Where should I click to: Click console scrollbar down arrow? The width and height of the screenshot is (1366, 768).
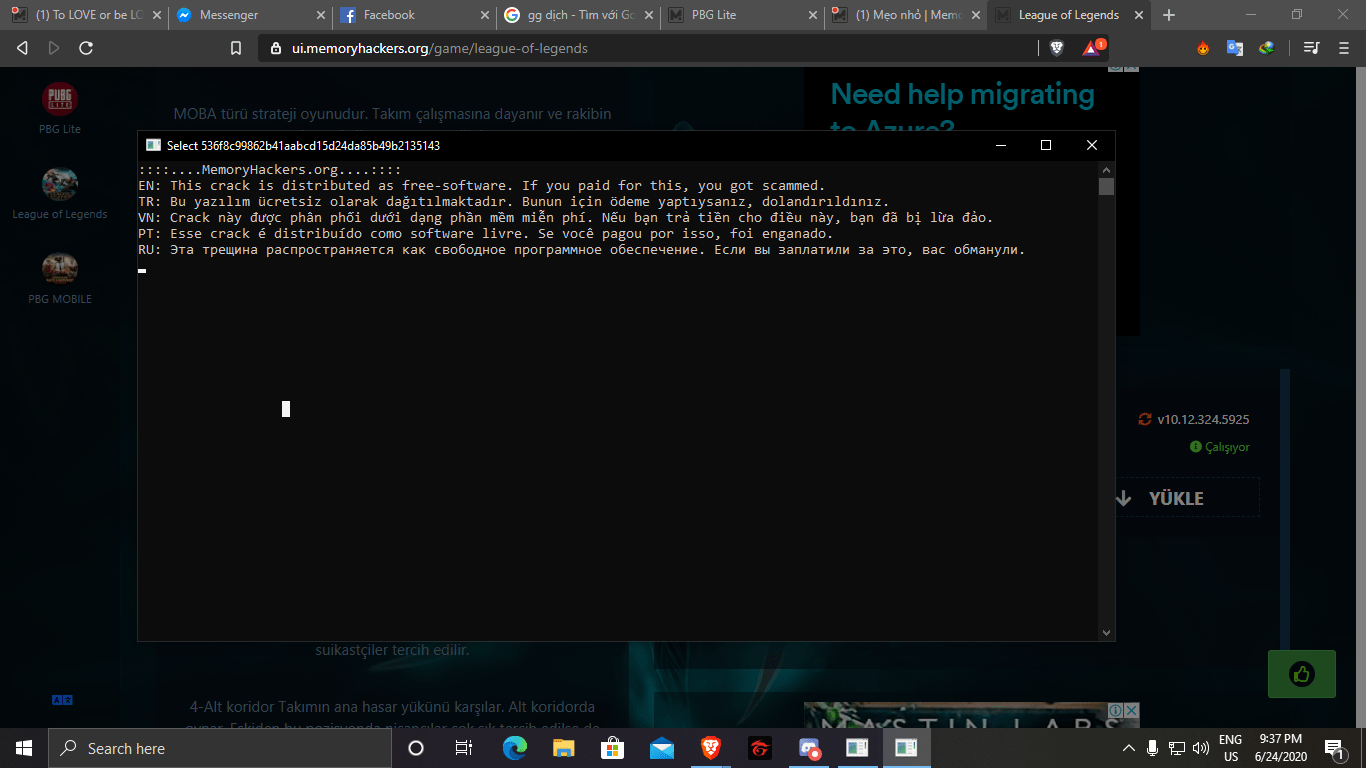click(x=1106, y=632)
